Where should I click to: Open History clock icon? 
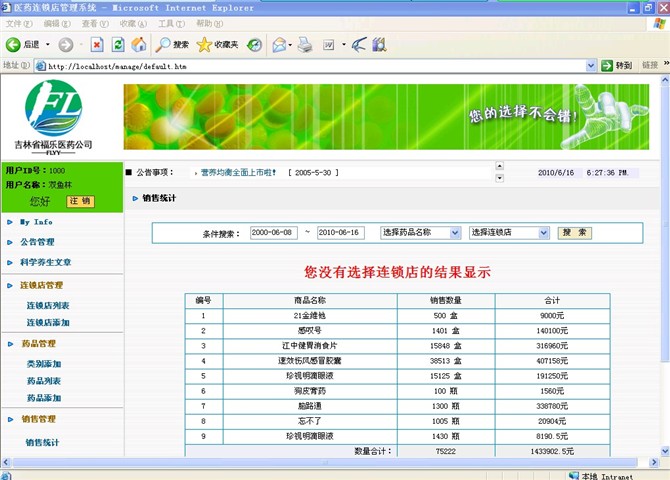[255, 44]
